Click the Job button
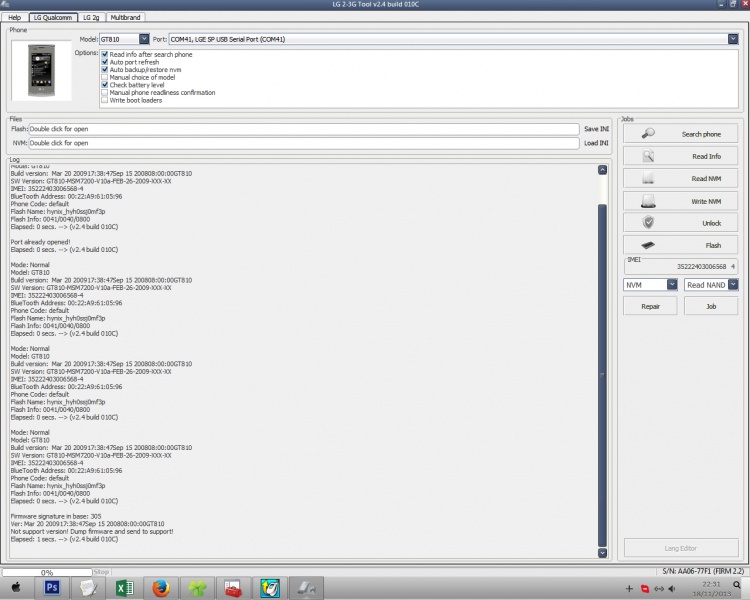This screenshot has width=750, height=600. click(711, 306)
